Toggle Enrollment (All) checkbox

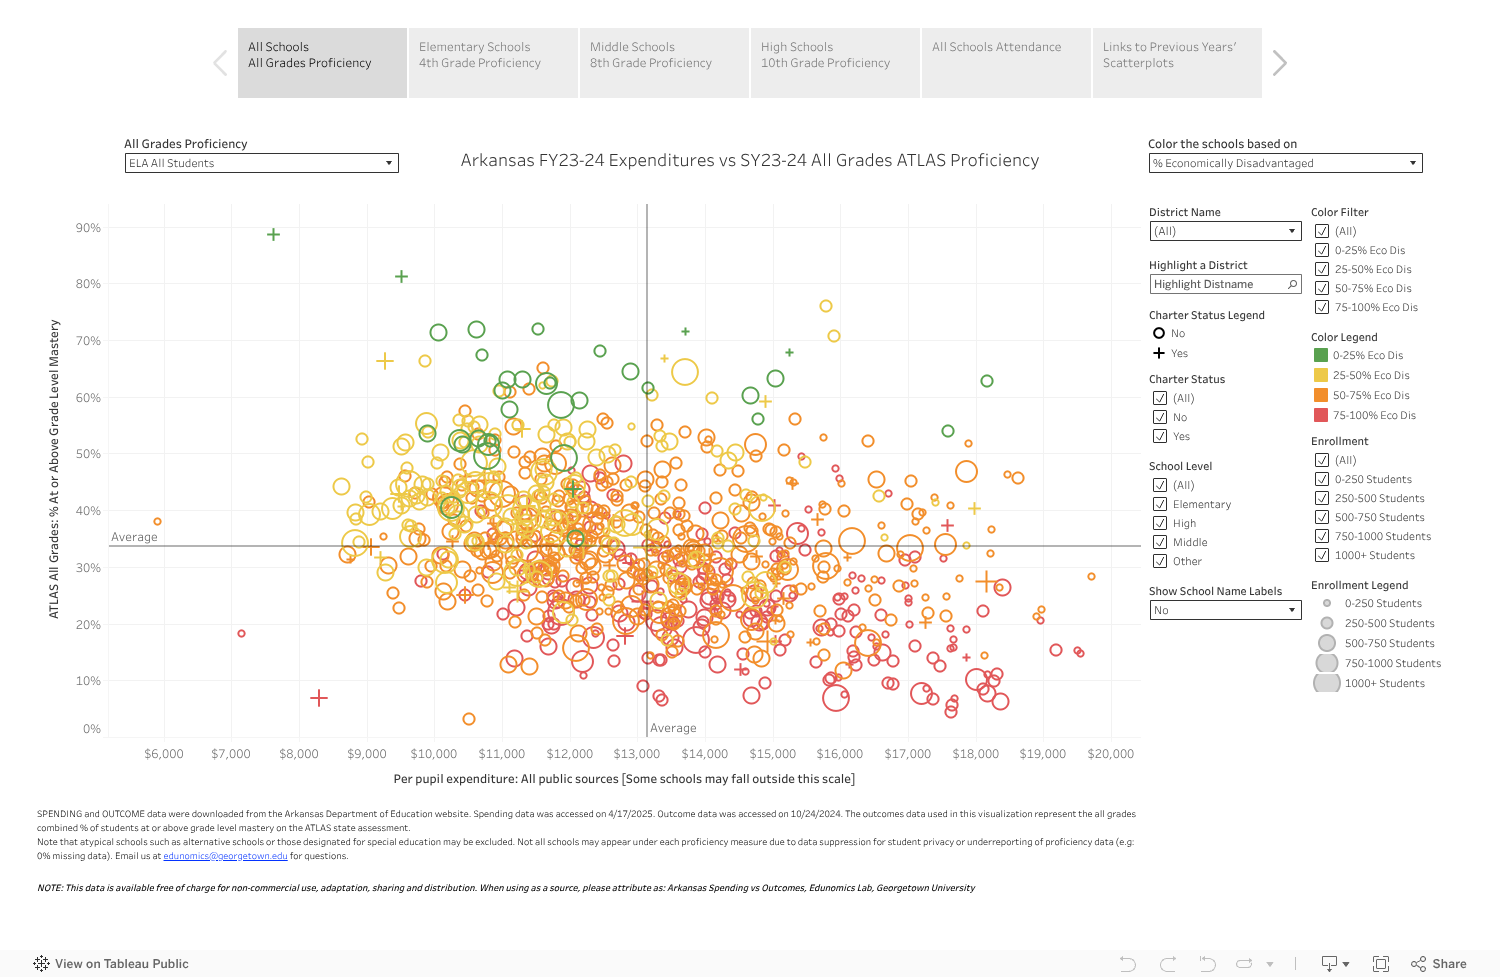point(1322,460)
